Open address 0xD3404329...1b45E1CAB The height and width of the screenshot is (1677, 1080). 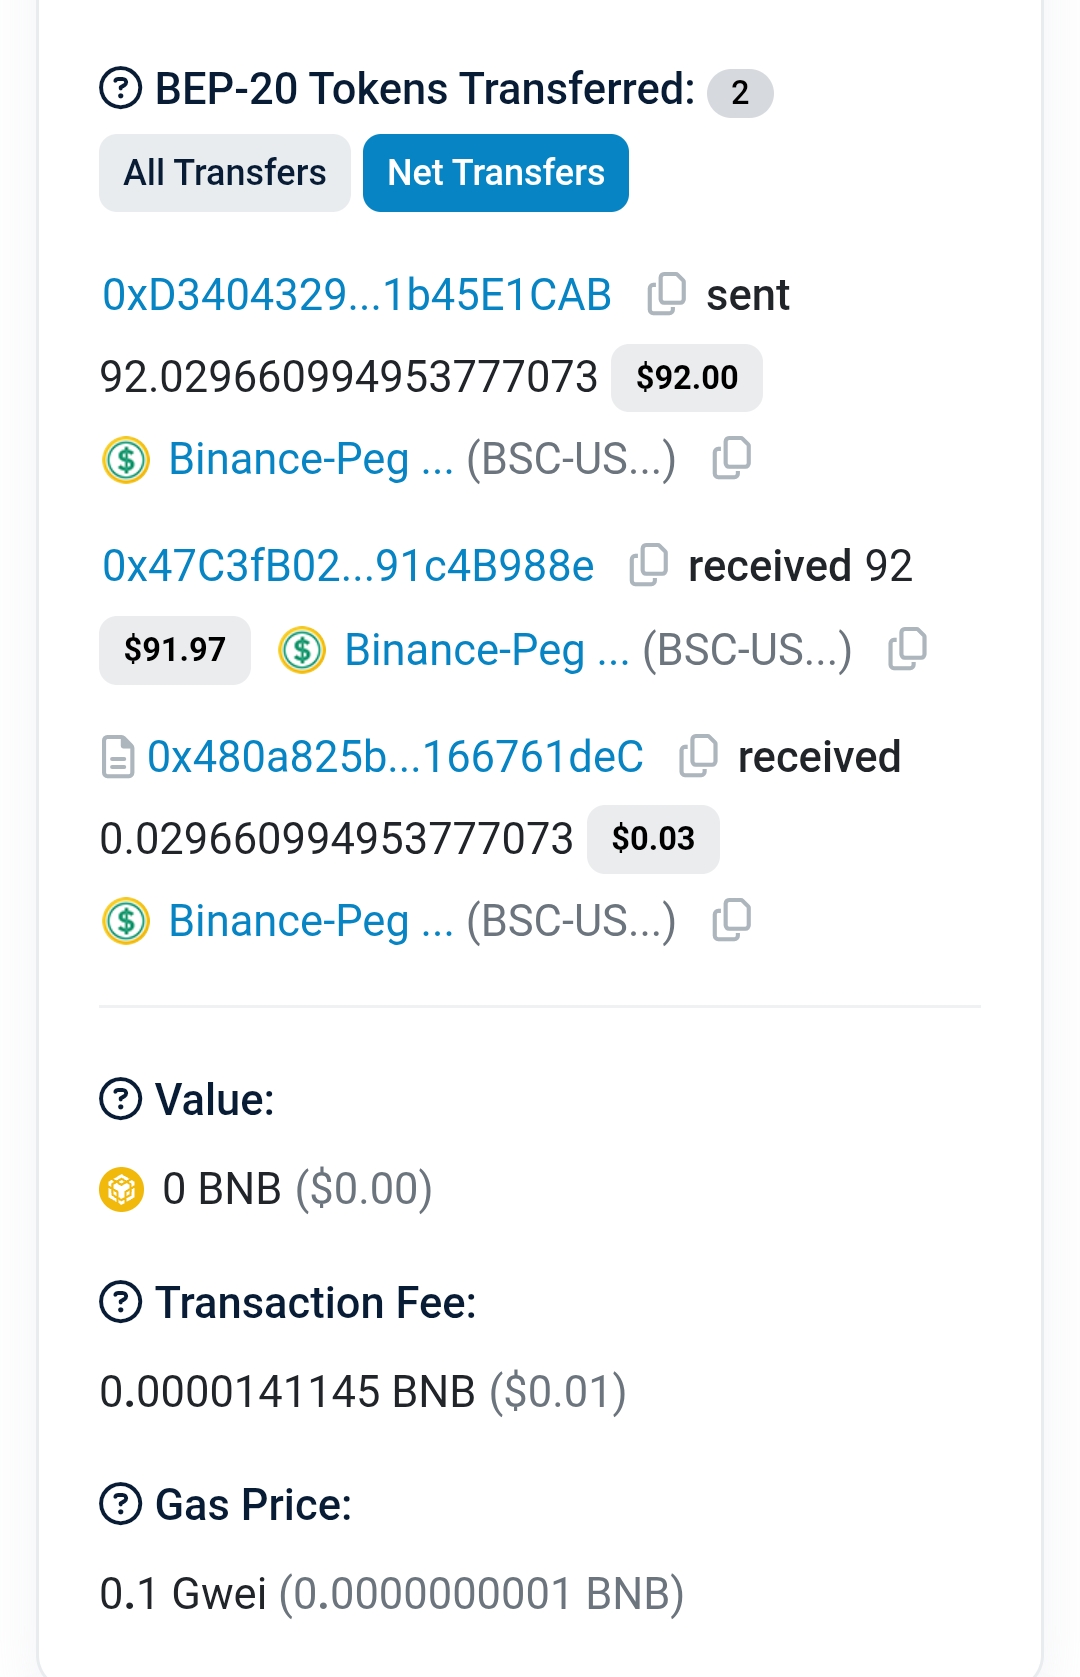[357, 295]
